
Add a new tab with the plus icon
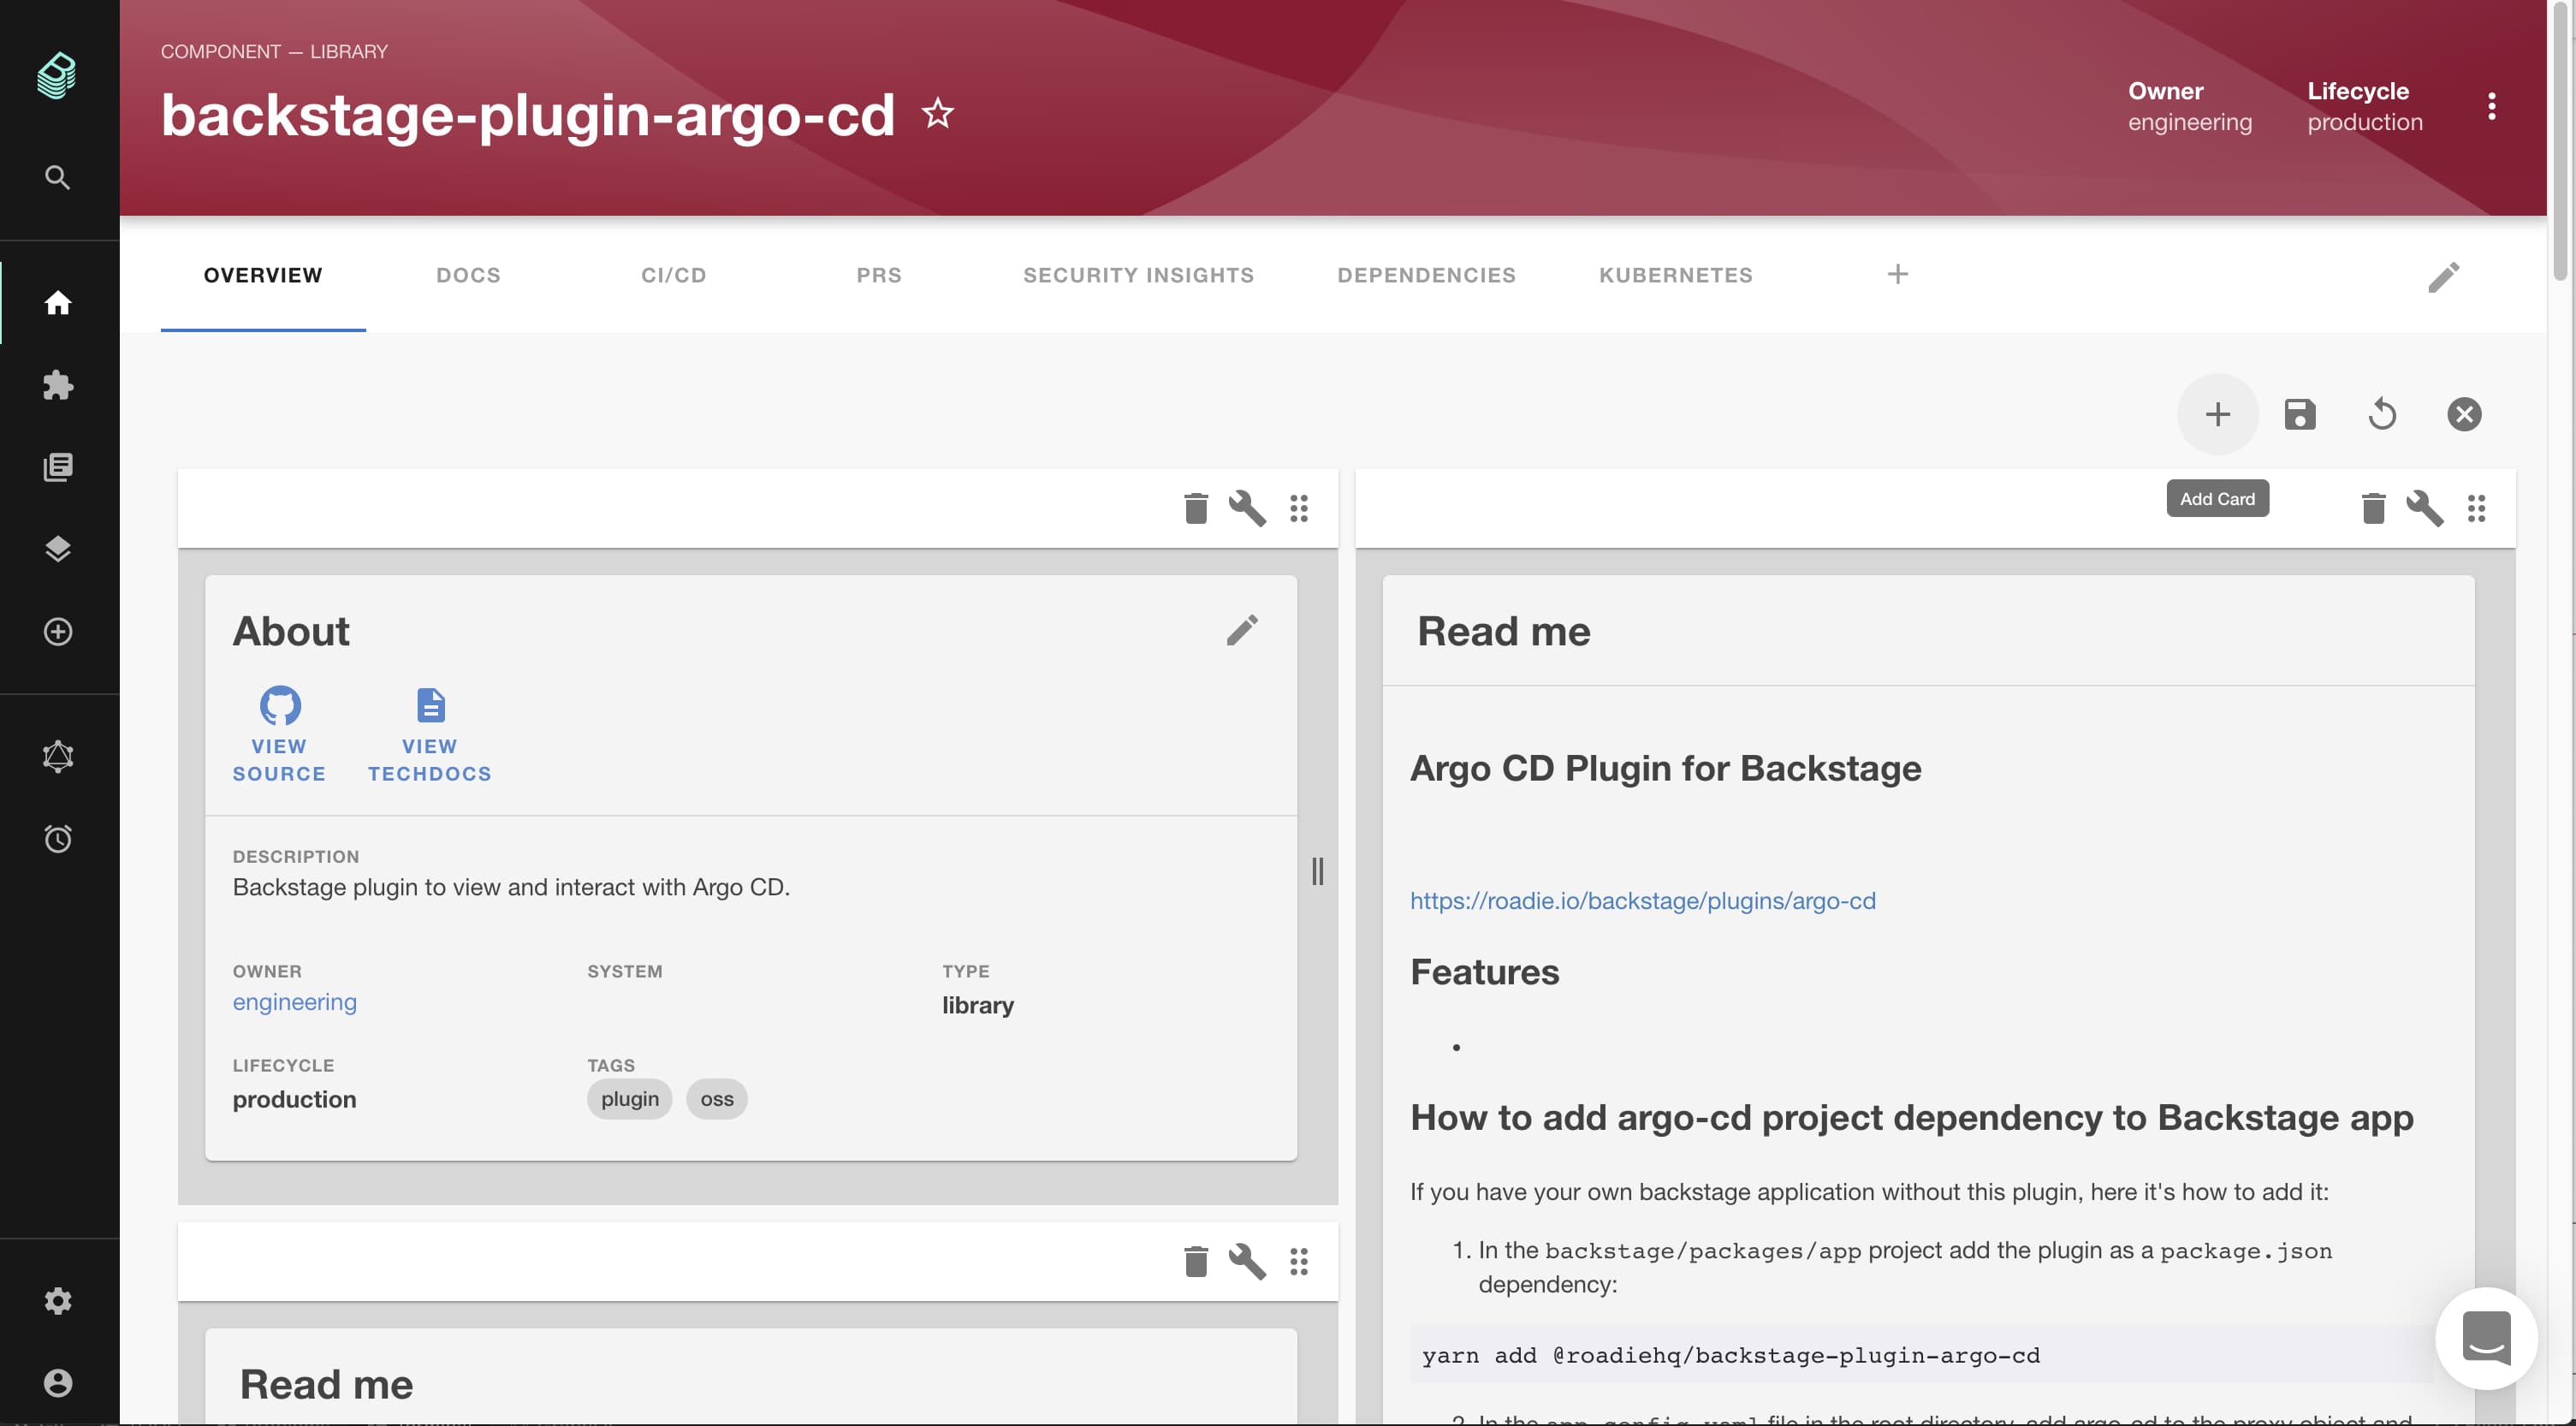tap(1898, 274)
